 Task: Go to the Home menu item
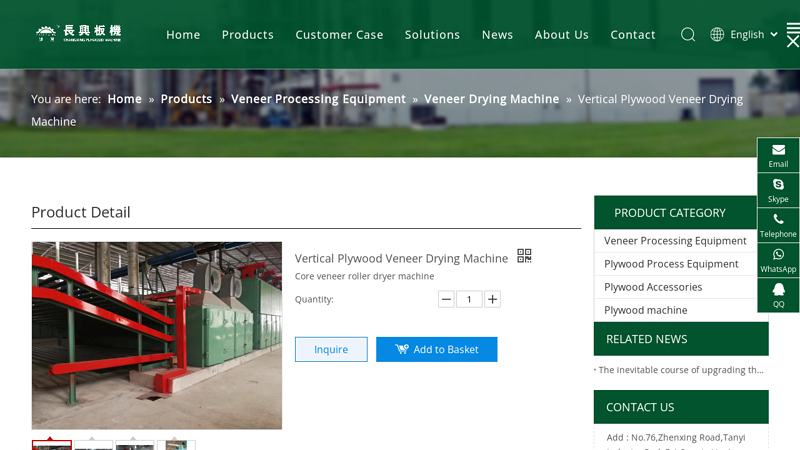point(183,35)
